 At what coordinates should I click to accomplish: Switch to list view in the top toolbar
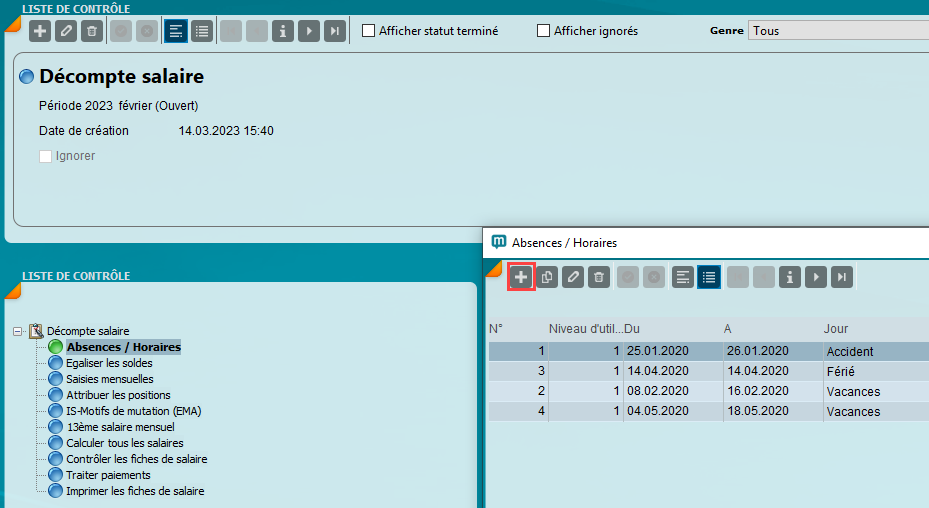click(x=202, y=31)
